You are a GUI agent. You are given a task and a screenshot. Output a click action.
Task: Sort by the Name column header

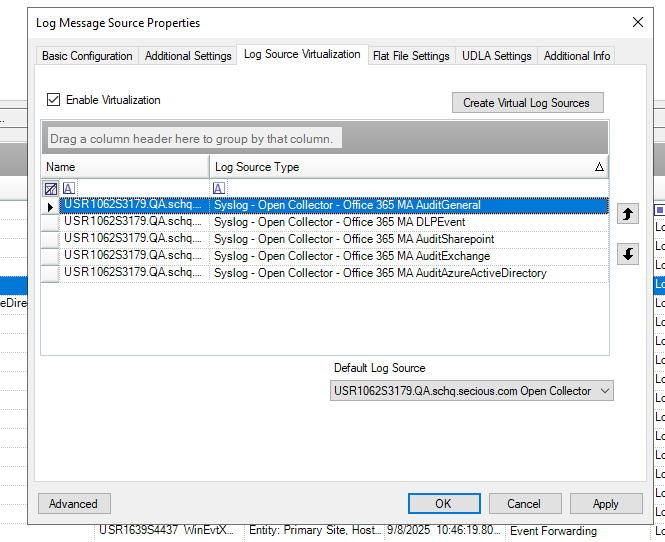point(125,167)
